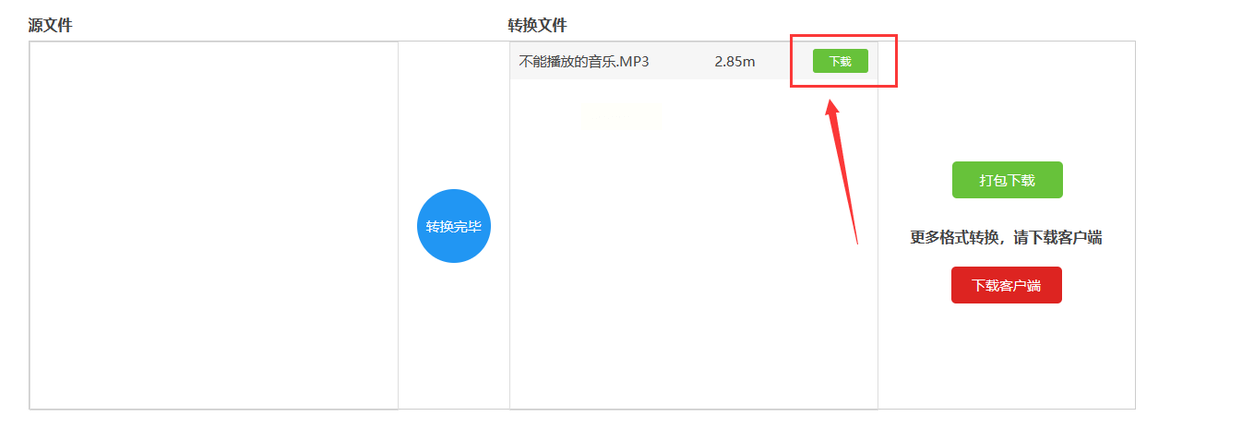Click the 转换文件 heading
This screenshot has width=1242, height=440.
pyautogui.click(x=537, y=25)
